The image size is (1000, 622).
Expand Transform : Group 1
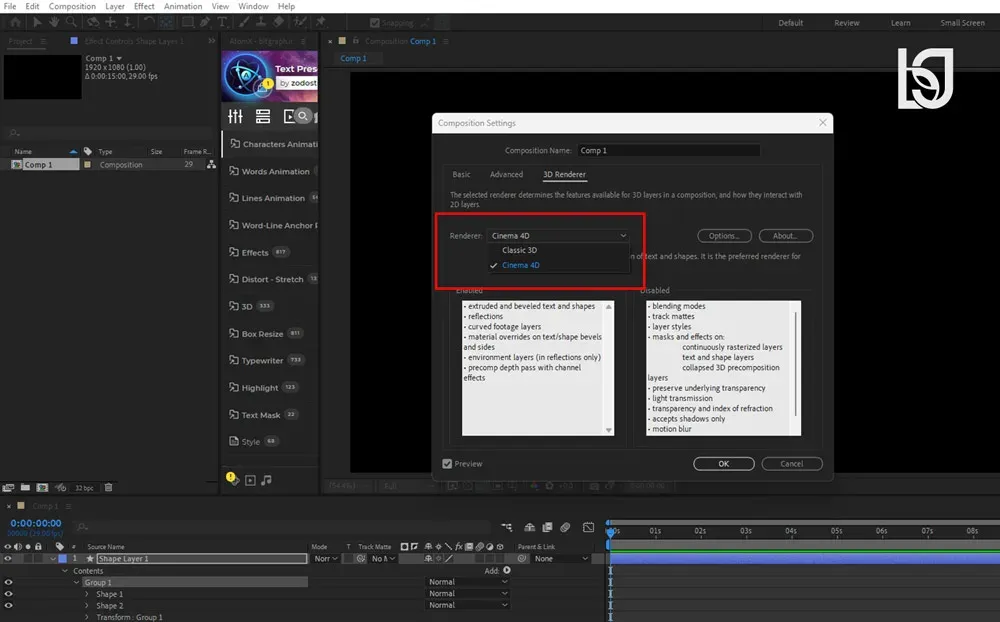[x=87, y=617]
